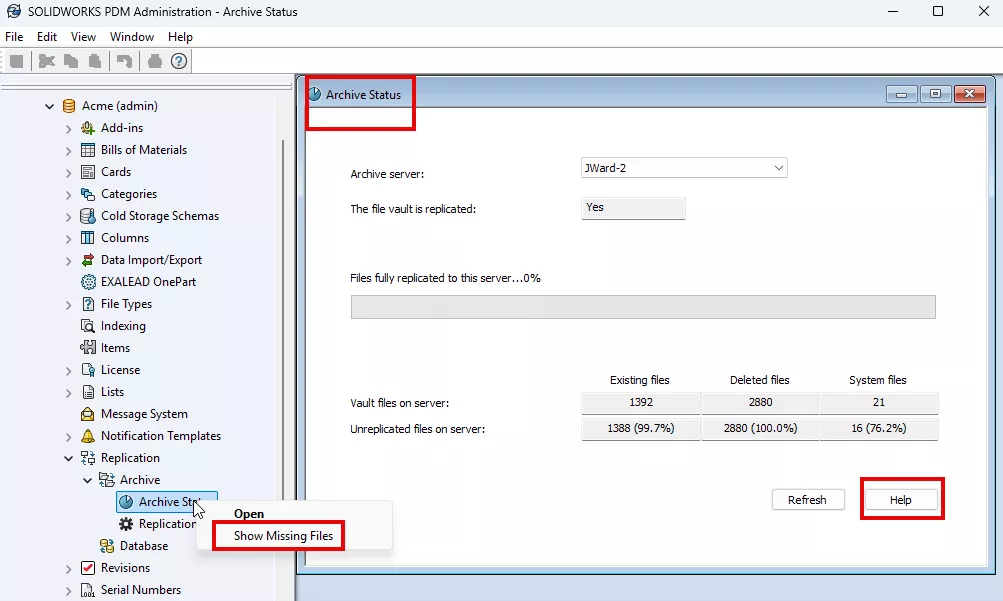This screenshot has width=1003, height=601.
Task: Click the Cards icon in tree
Action: 88,172
